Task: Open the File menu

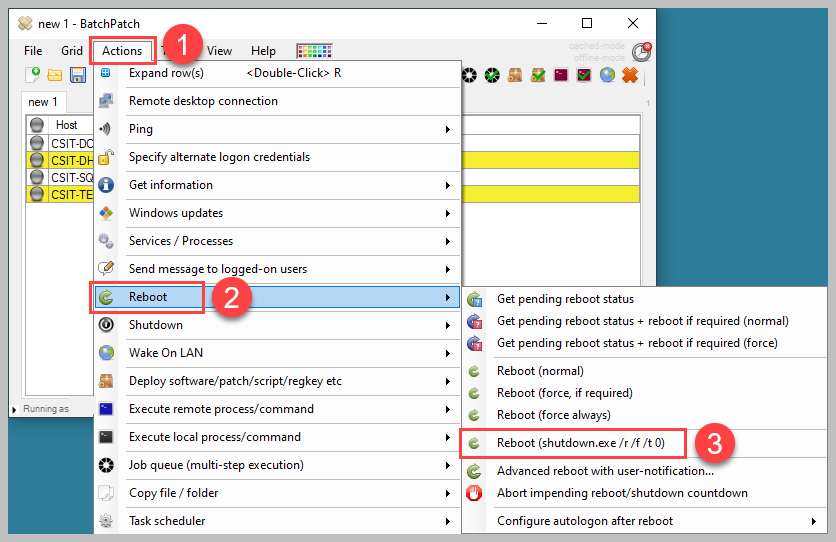Action: [x=33, y=51]
